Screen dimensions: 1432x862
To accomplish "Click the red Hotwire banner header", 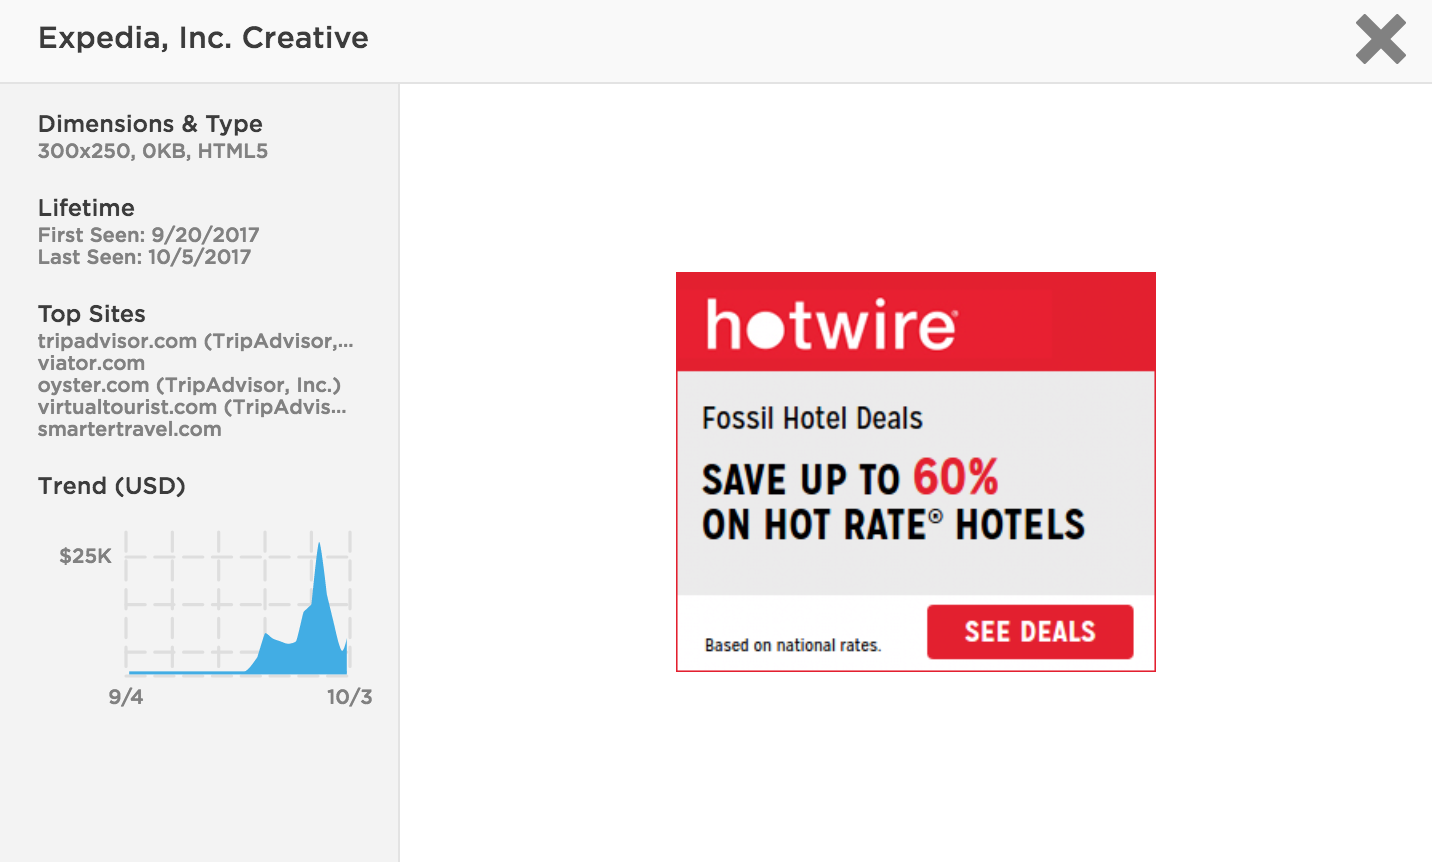I will [x=915, y=322].
